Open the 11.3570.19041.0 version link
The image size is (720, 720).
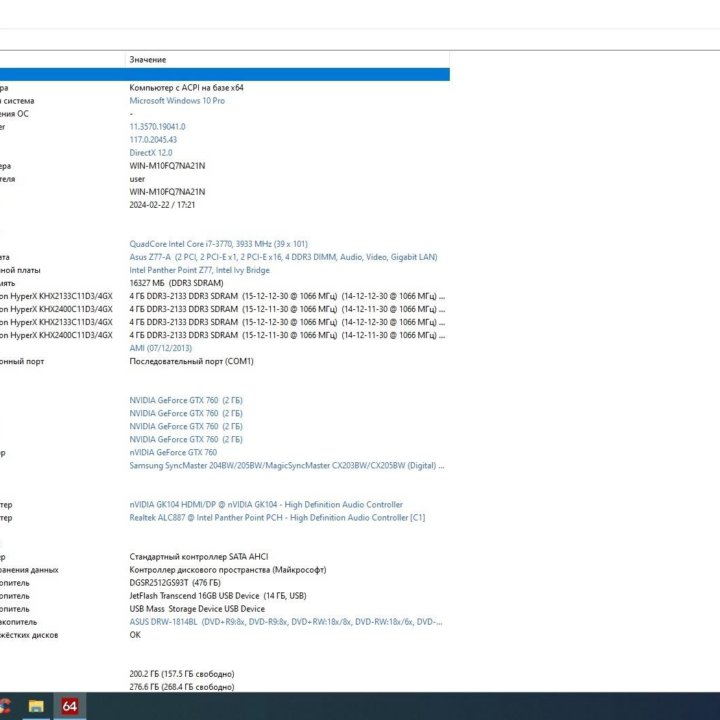pyautogui.click(x=157, y=127)
